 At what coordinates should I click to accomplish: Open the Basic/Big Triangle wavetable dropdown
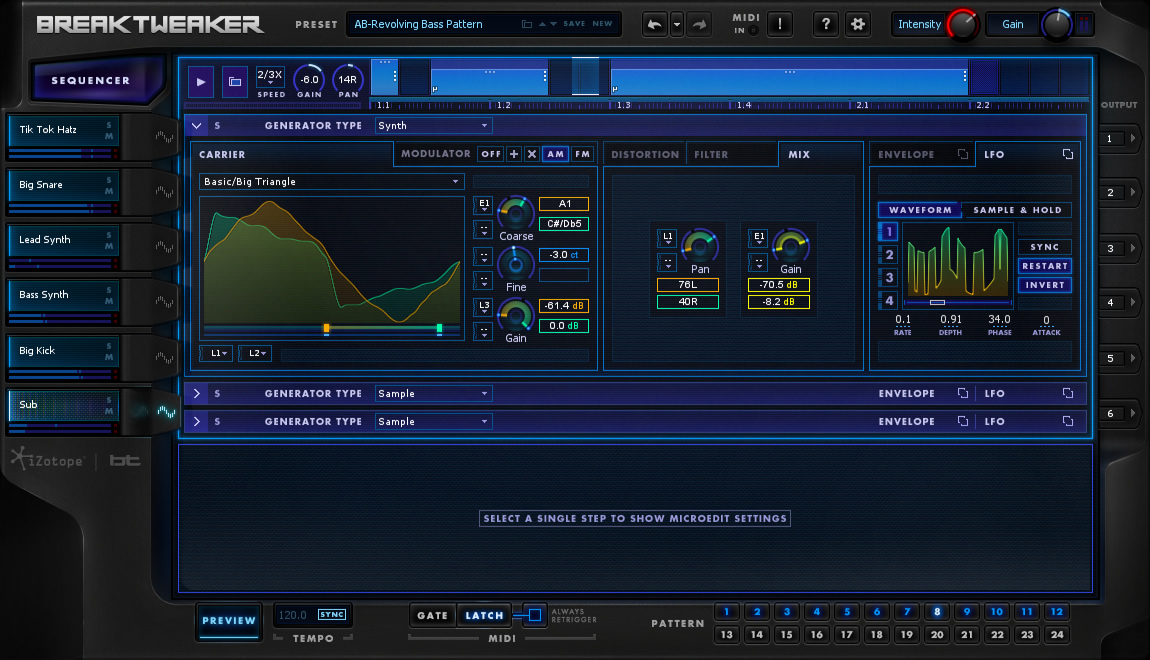(332, 182)
